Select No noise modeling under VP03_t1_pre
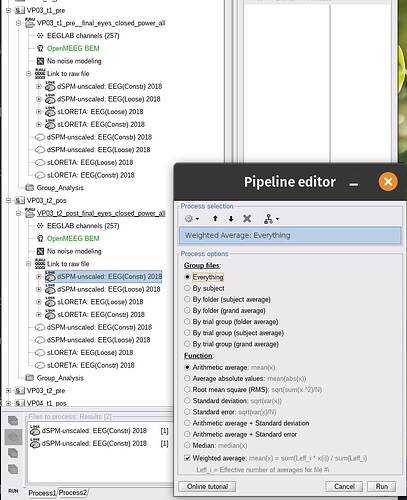The image size is (407, 500). point(74,61)
